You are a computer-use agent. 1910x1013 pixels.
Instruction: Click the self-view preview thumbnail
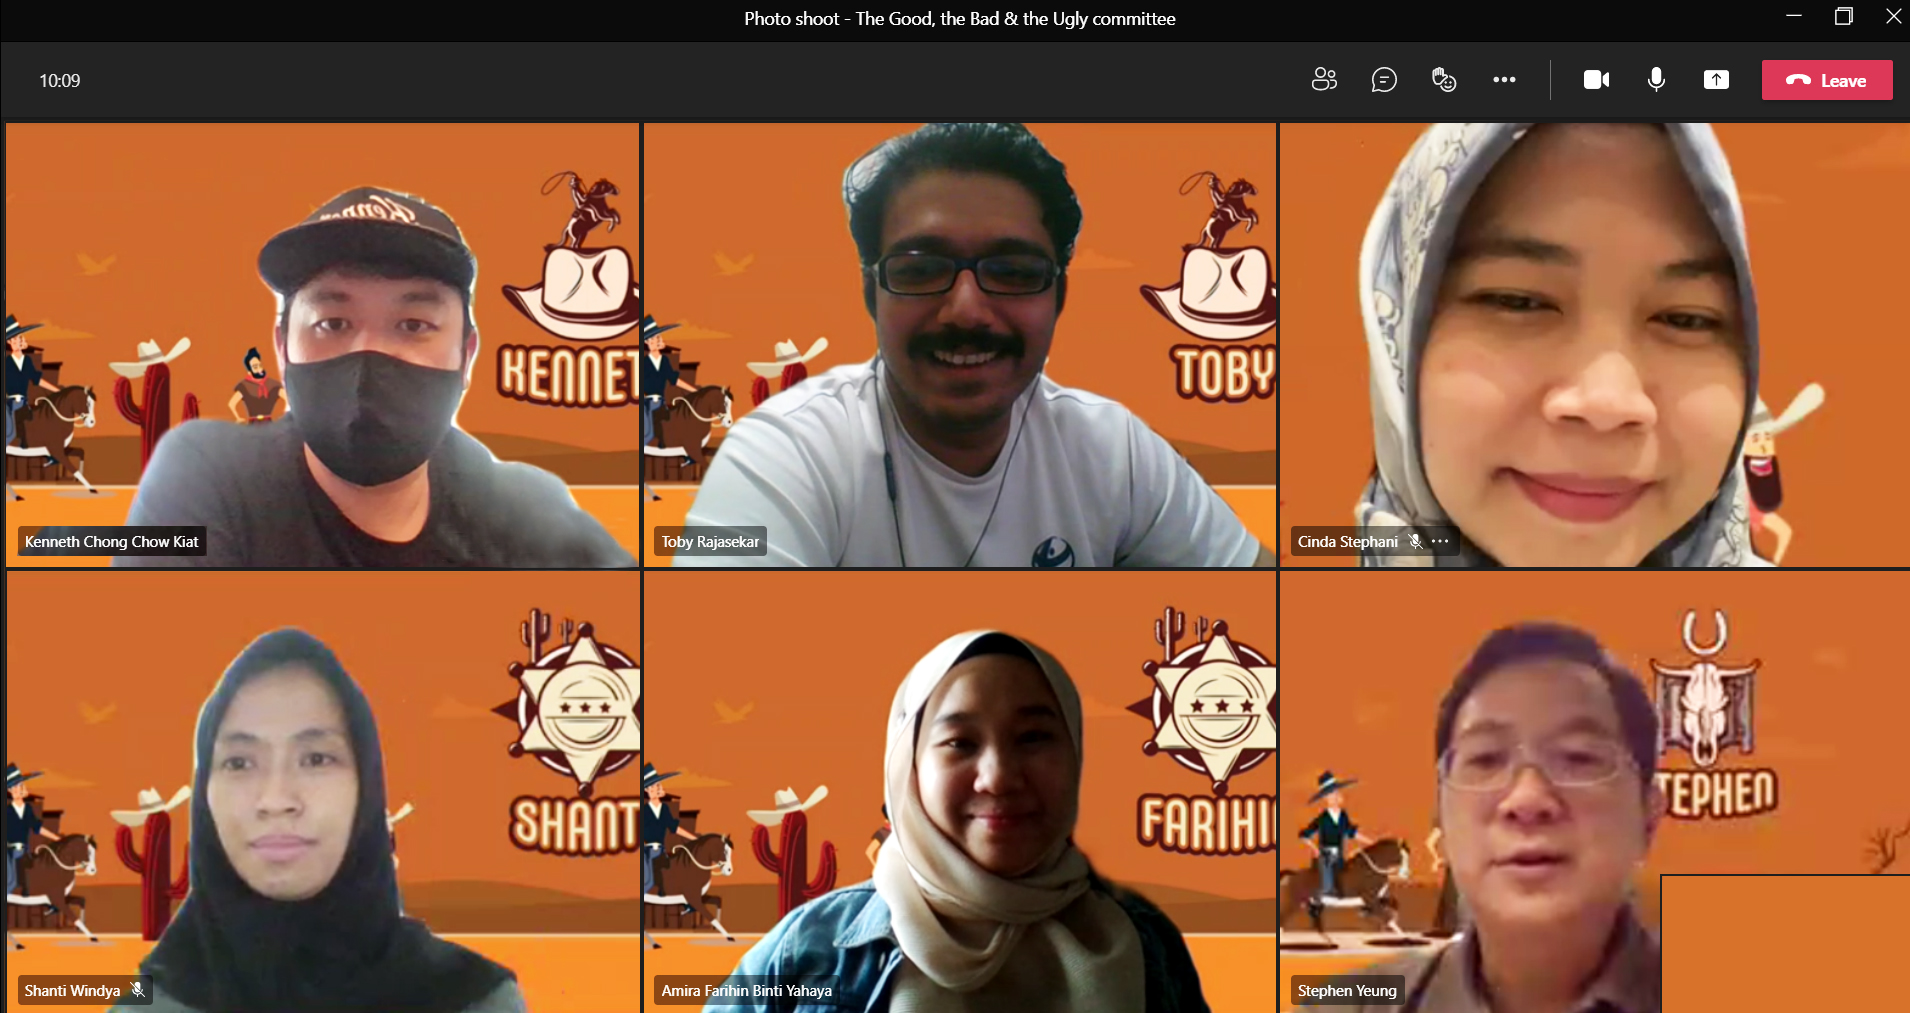[x=1785, y=943]
